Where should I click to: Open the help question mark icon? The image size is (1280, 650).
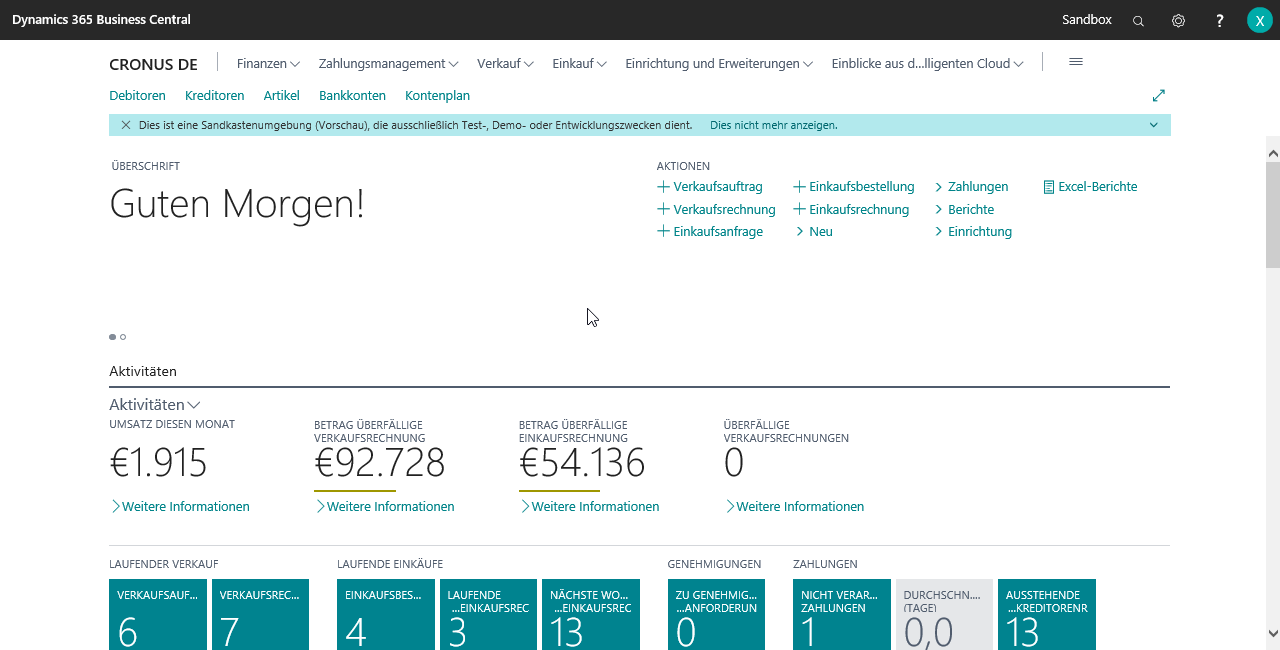coord(1220,20)
